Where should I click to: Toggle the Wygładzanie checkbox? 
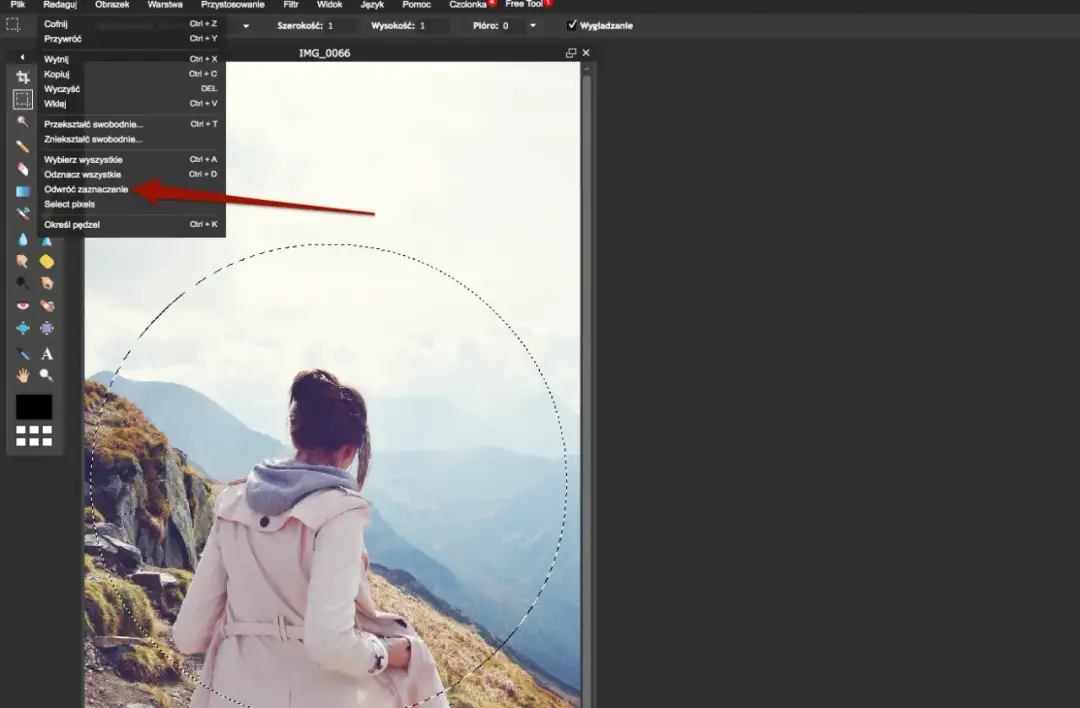click(572, 25)
